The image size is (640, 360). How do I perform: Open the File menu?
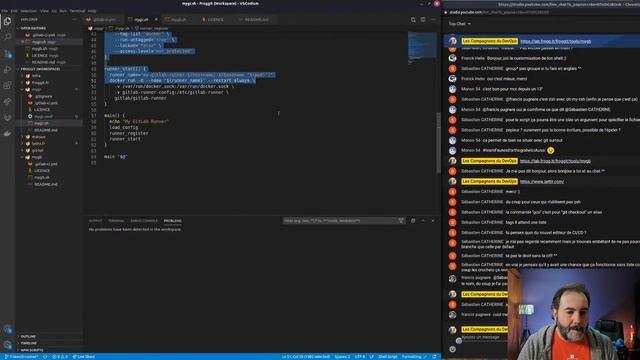(4, 11)
